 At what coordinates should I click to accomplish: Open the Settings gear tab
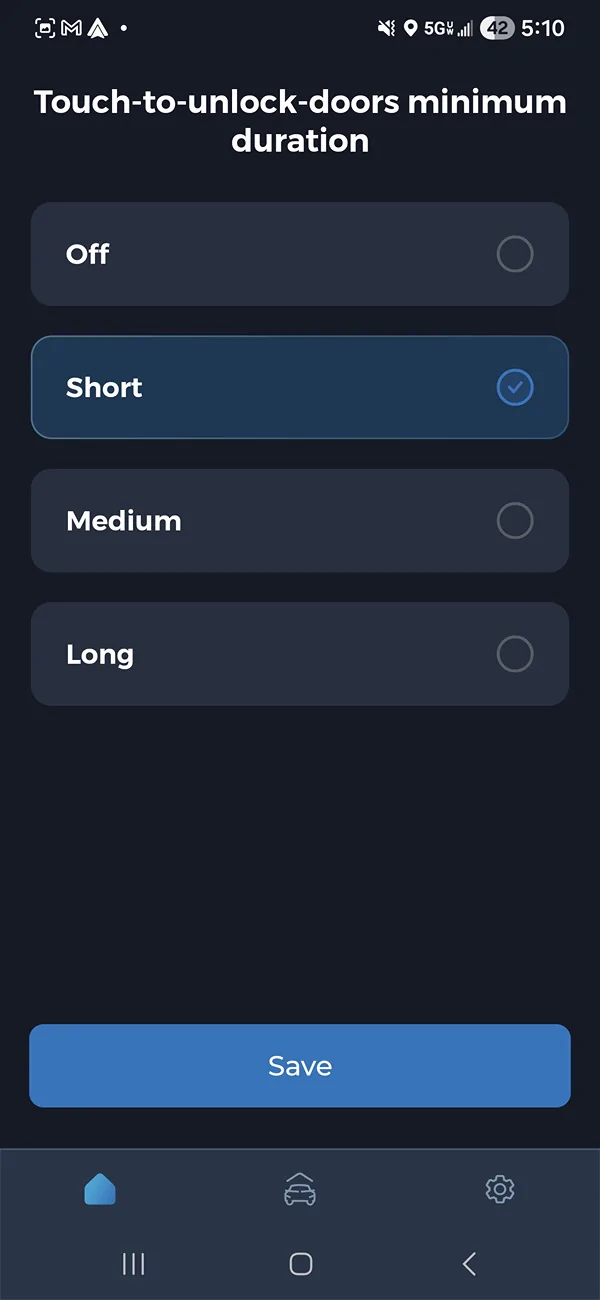[x=499, y=1189]
